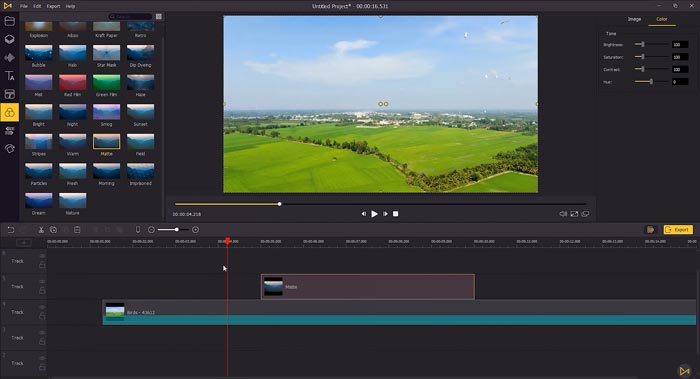
Task: Open the Text panel in sidebar
Action: (x=9, y=76)
